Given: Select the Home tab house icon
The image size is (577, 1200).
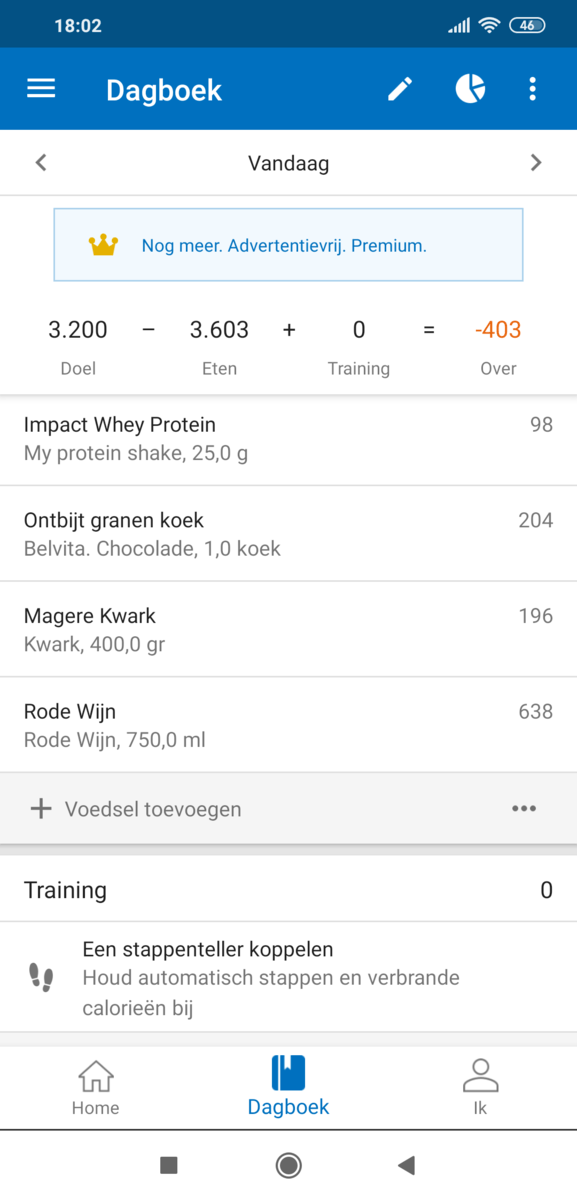Looking at the screenshot, I should pyautogui.click(x=95, y=1074).
